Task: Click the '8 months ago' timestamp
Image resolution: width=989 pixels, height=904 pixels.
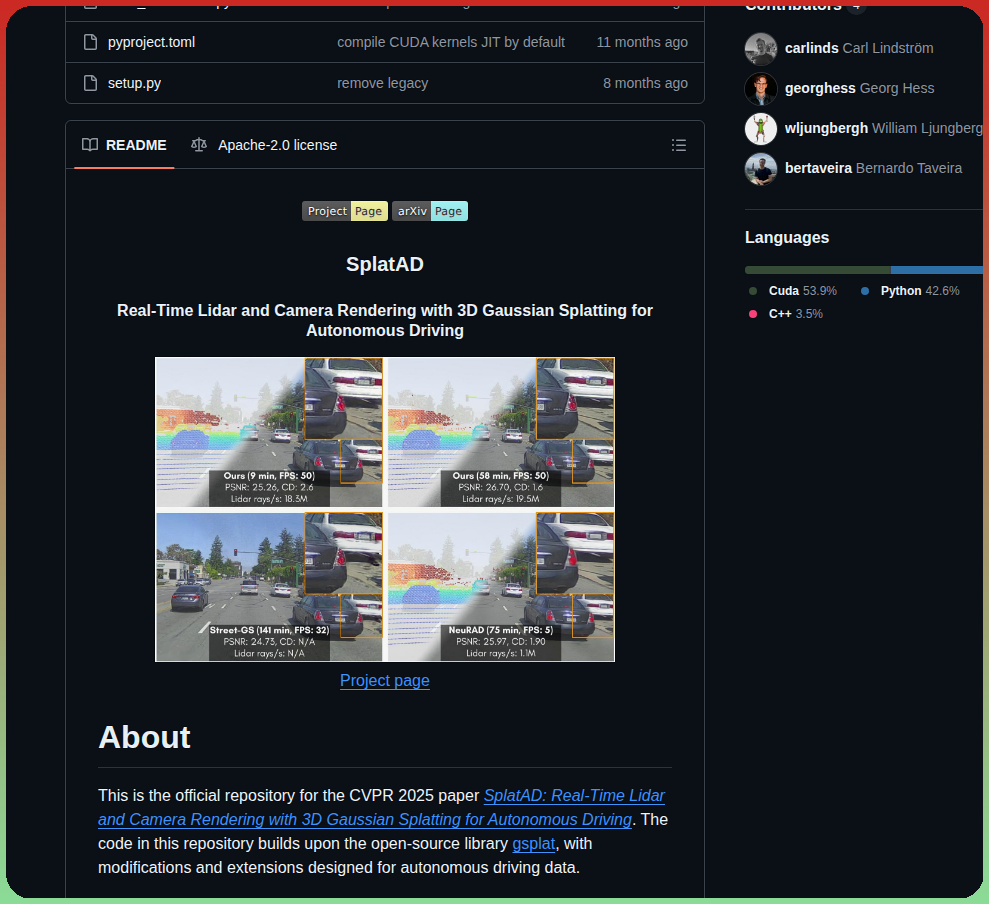Action: (645, 83)
